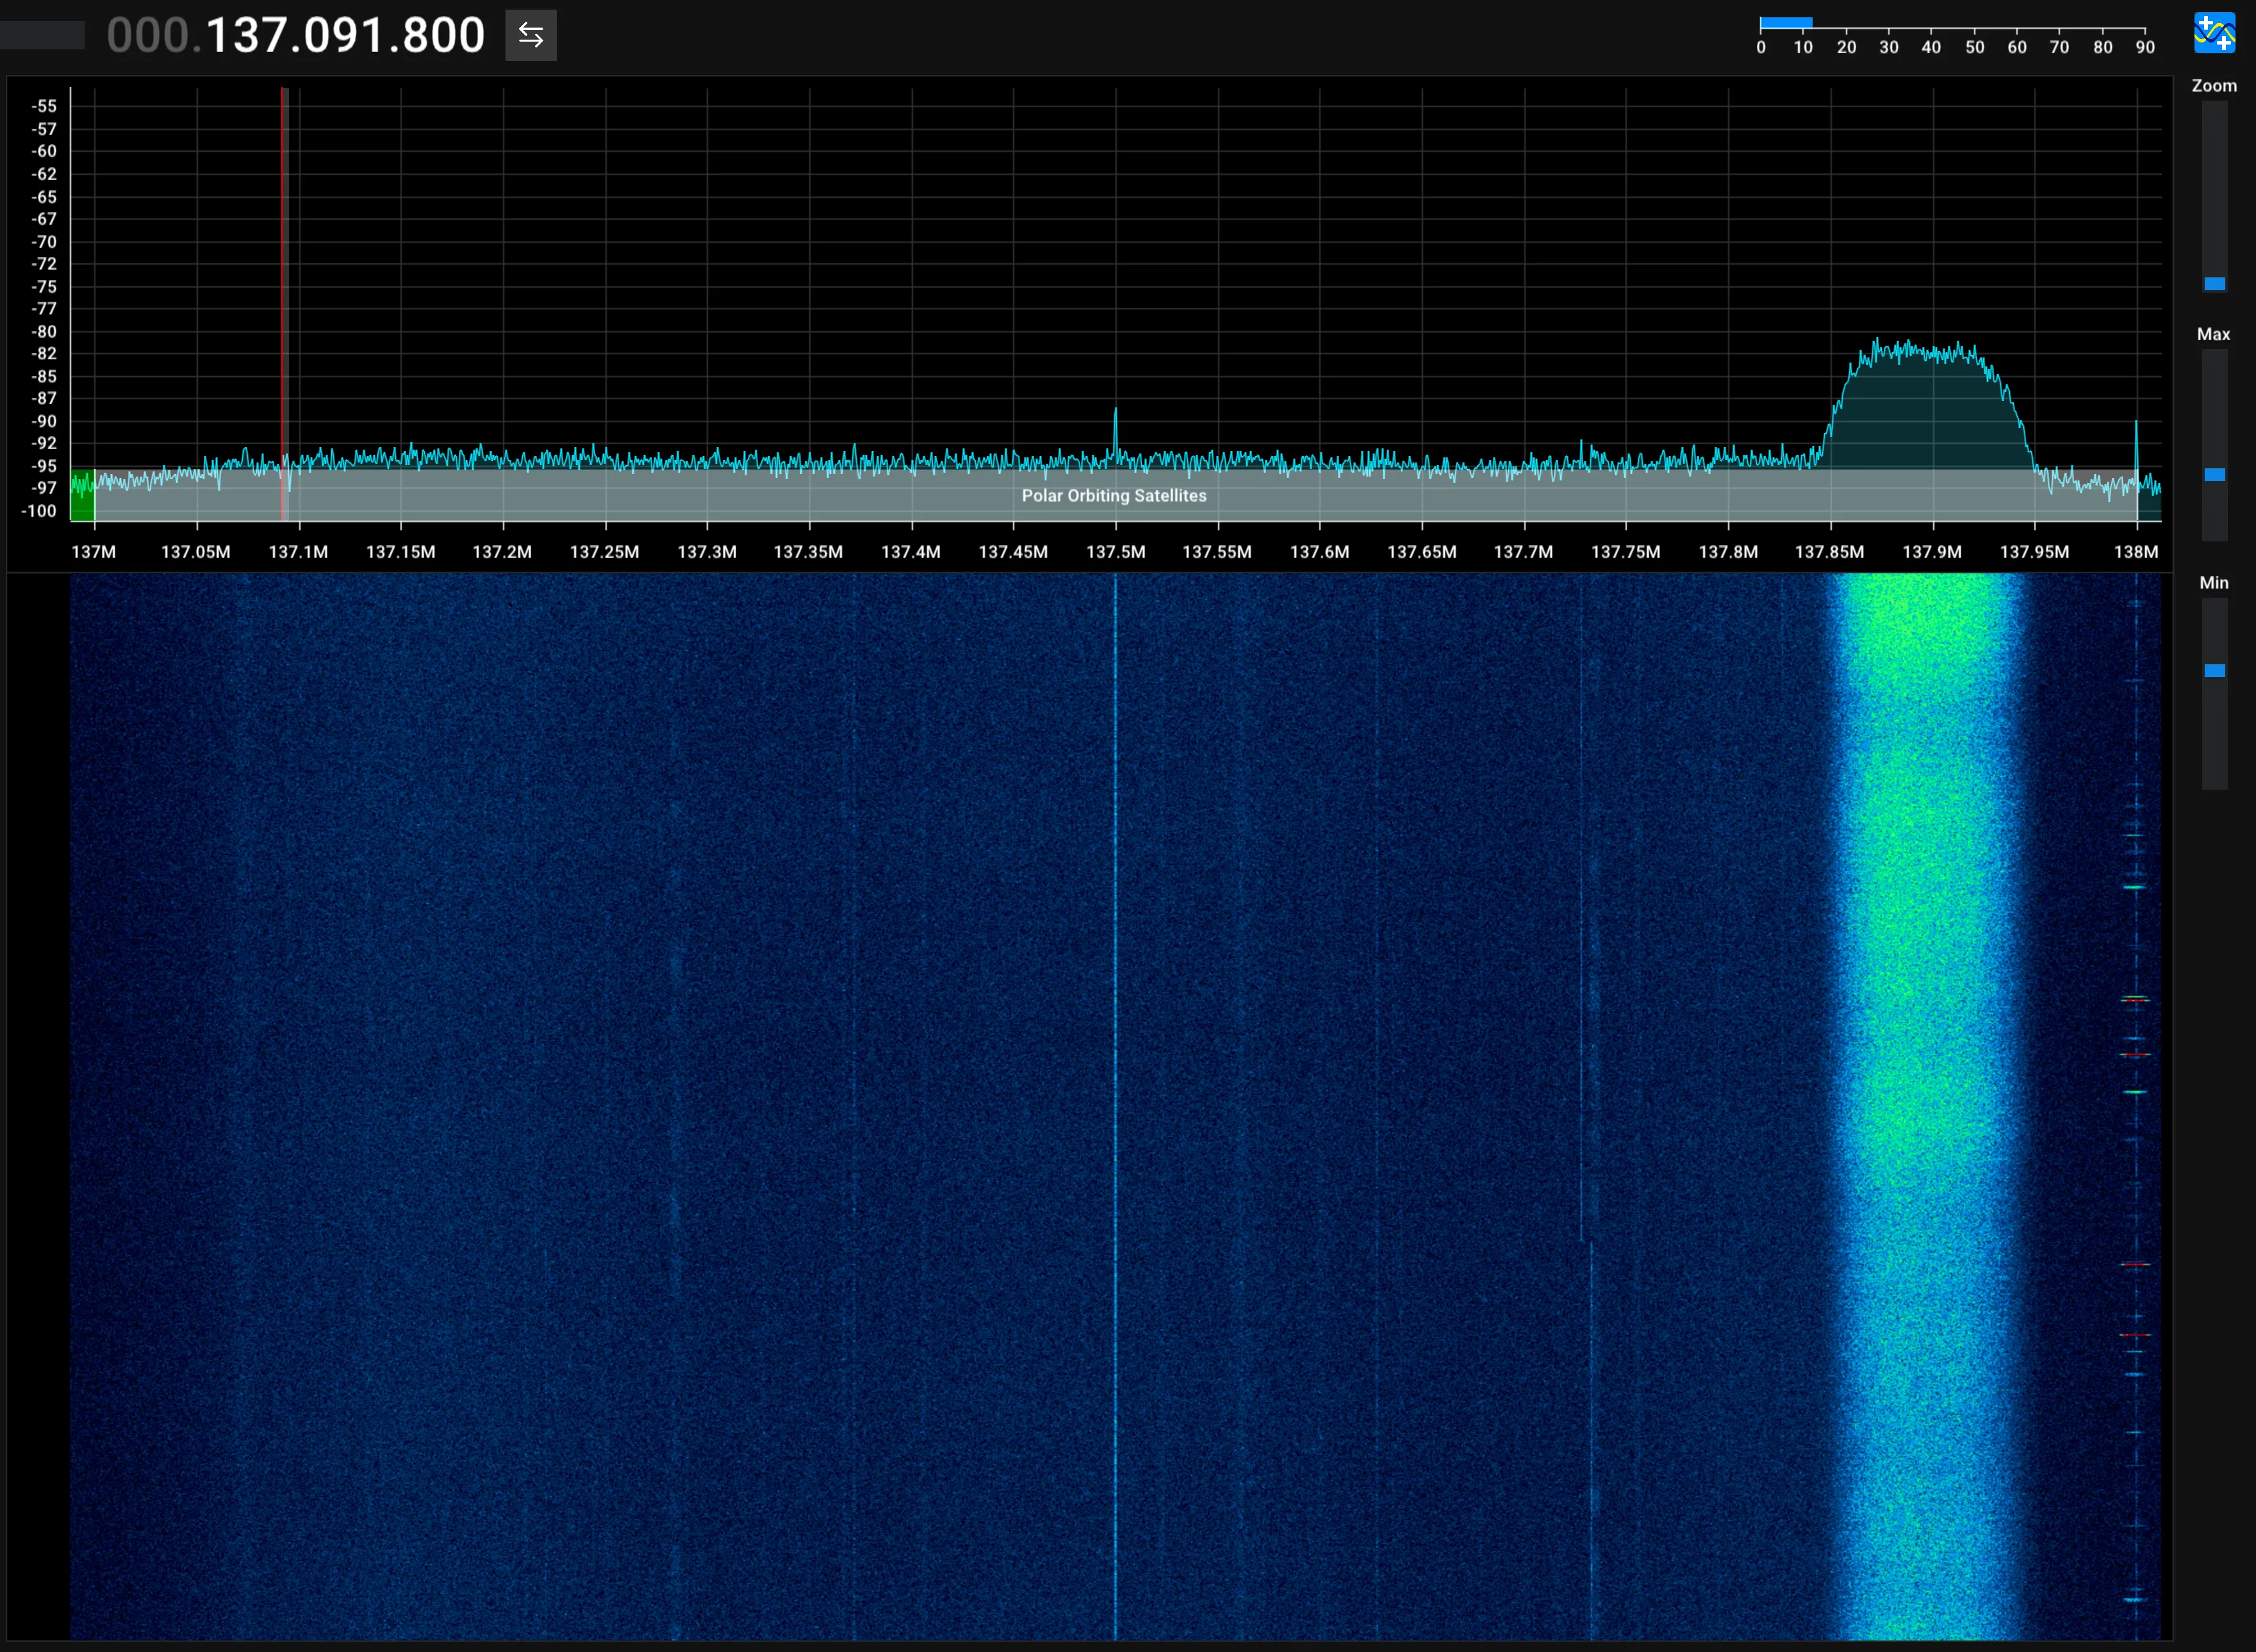Click the 137.5M frequency axis label
Image resolution: width=2256 pixels, height=1652 pixels.
pos(1116,552)
